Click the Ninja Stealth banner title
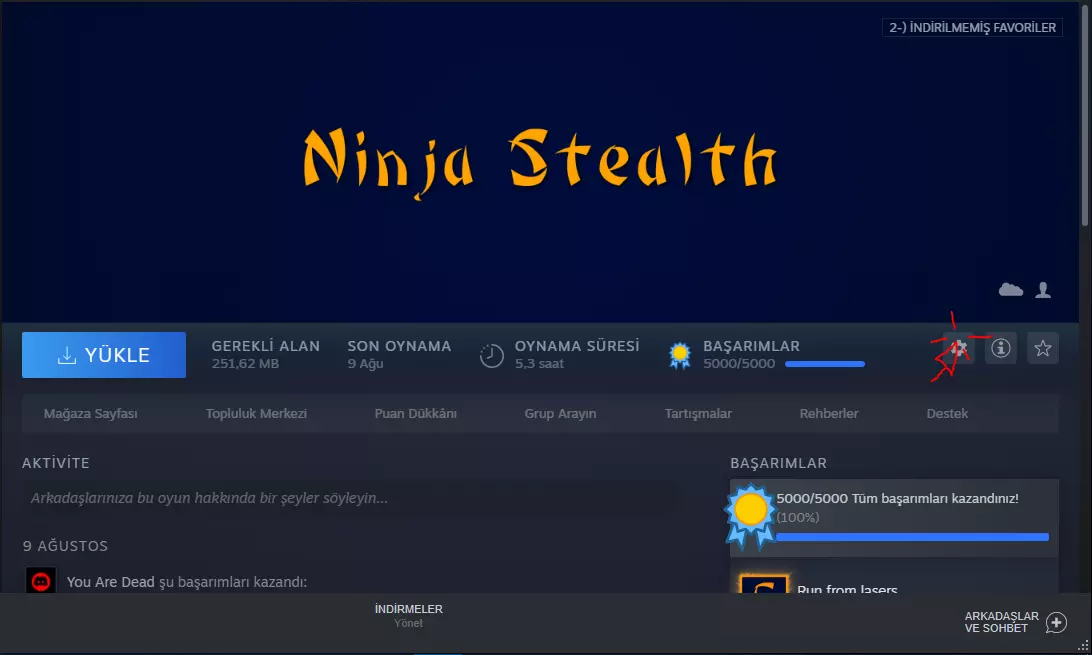Viewport: 1092px width, 655px height. pyautogui.click(x=540, y=162)
